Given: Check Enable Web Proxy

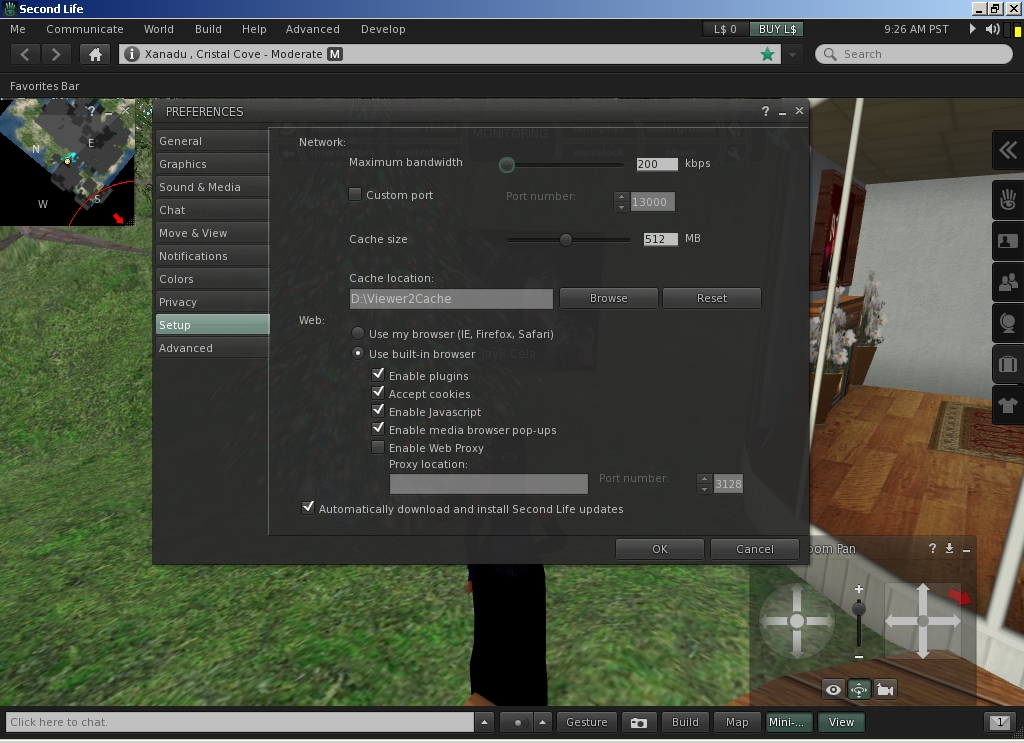Looking at the screenshot, I should [x=377, y=447].
